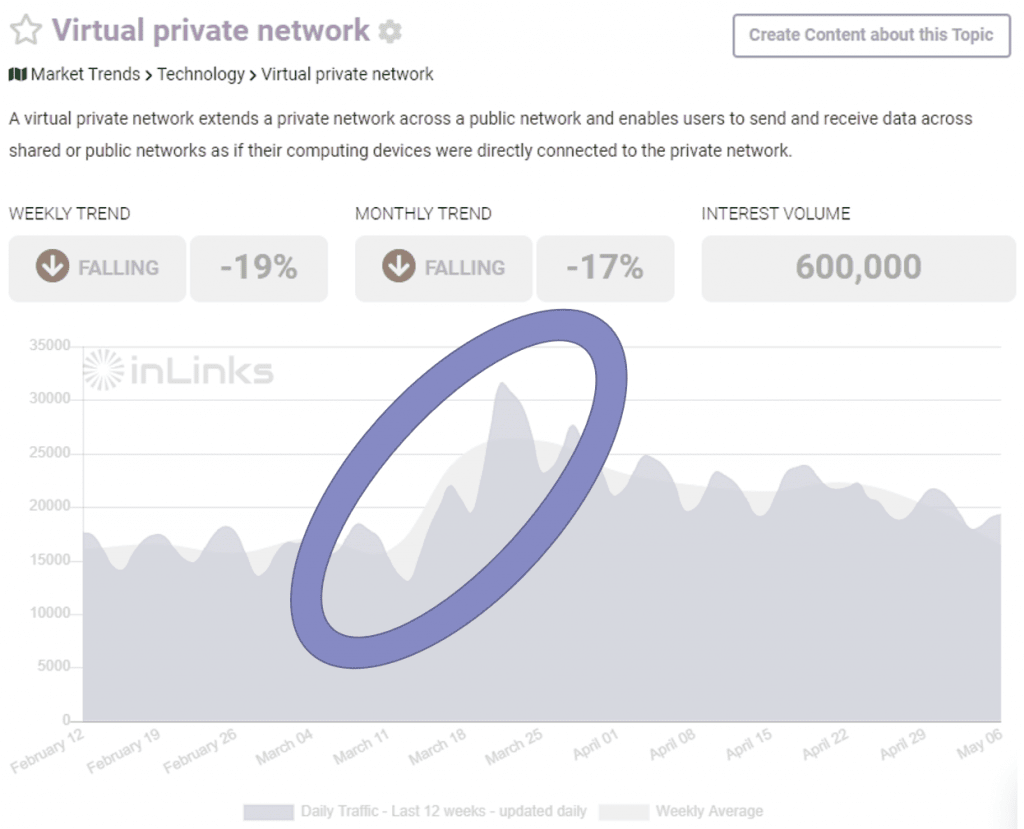Click the monthly -17% value box

605,268
